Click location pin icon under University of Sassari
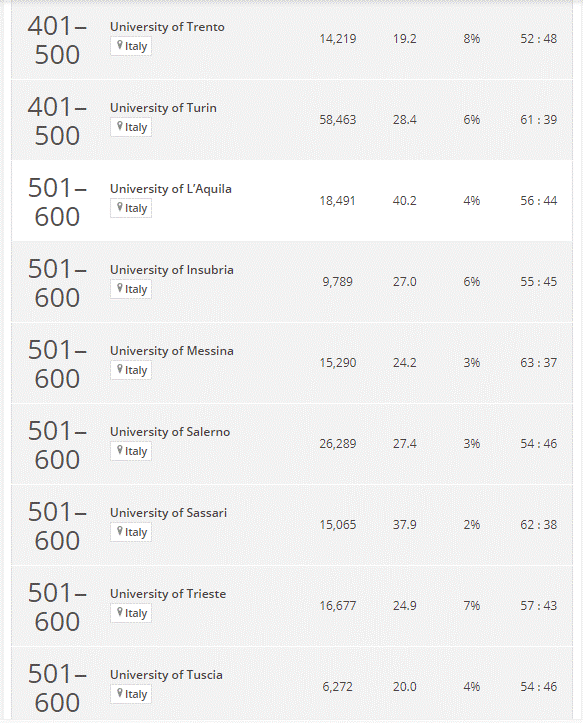Viewport: 583px width, 723px height. tap(120, 531)
